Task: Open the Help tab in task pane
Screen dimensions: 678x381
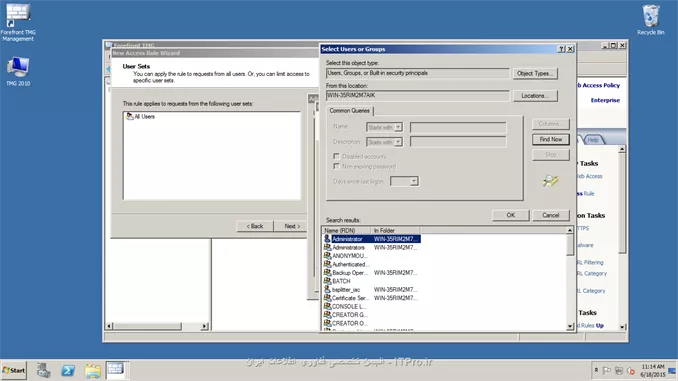Action: tap(594, 140)
